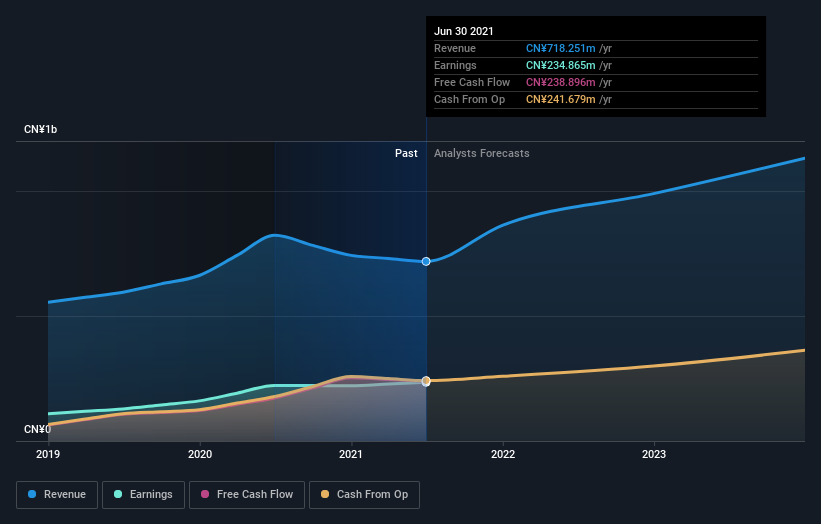Toggle the Revenue legend button
Viewport: 821px width, 524px height.
tap(57, 495)
